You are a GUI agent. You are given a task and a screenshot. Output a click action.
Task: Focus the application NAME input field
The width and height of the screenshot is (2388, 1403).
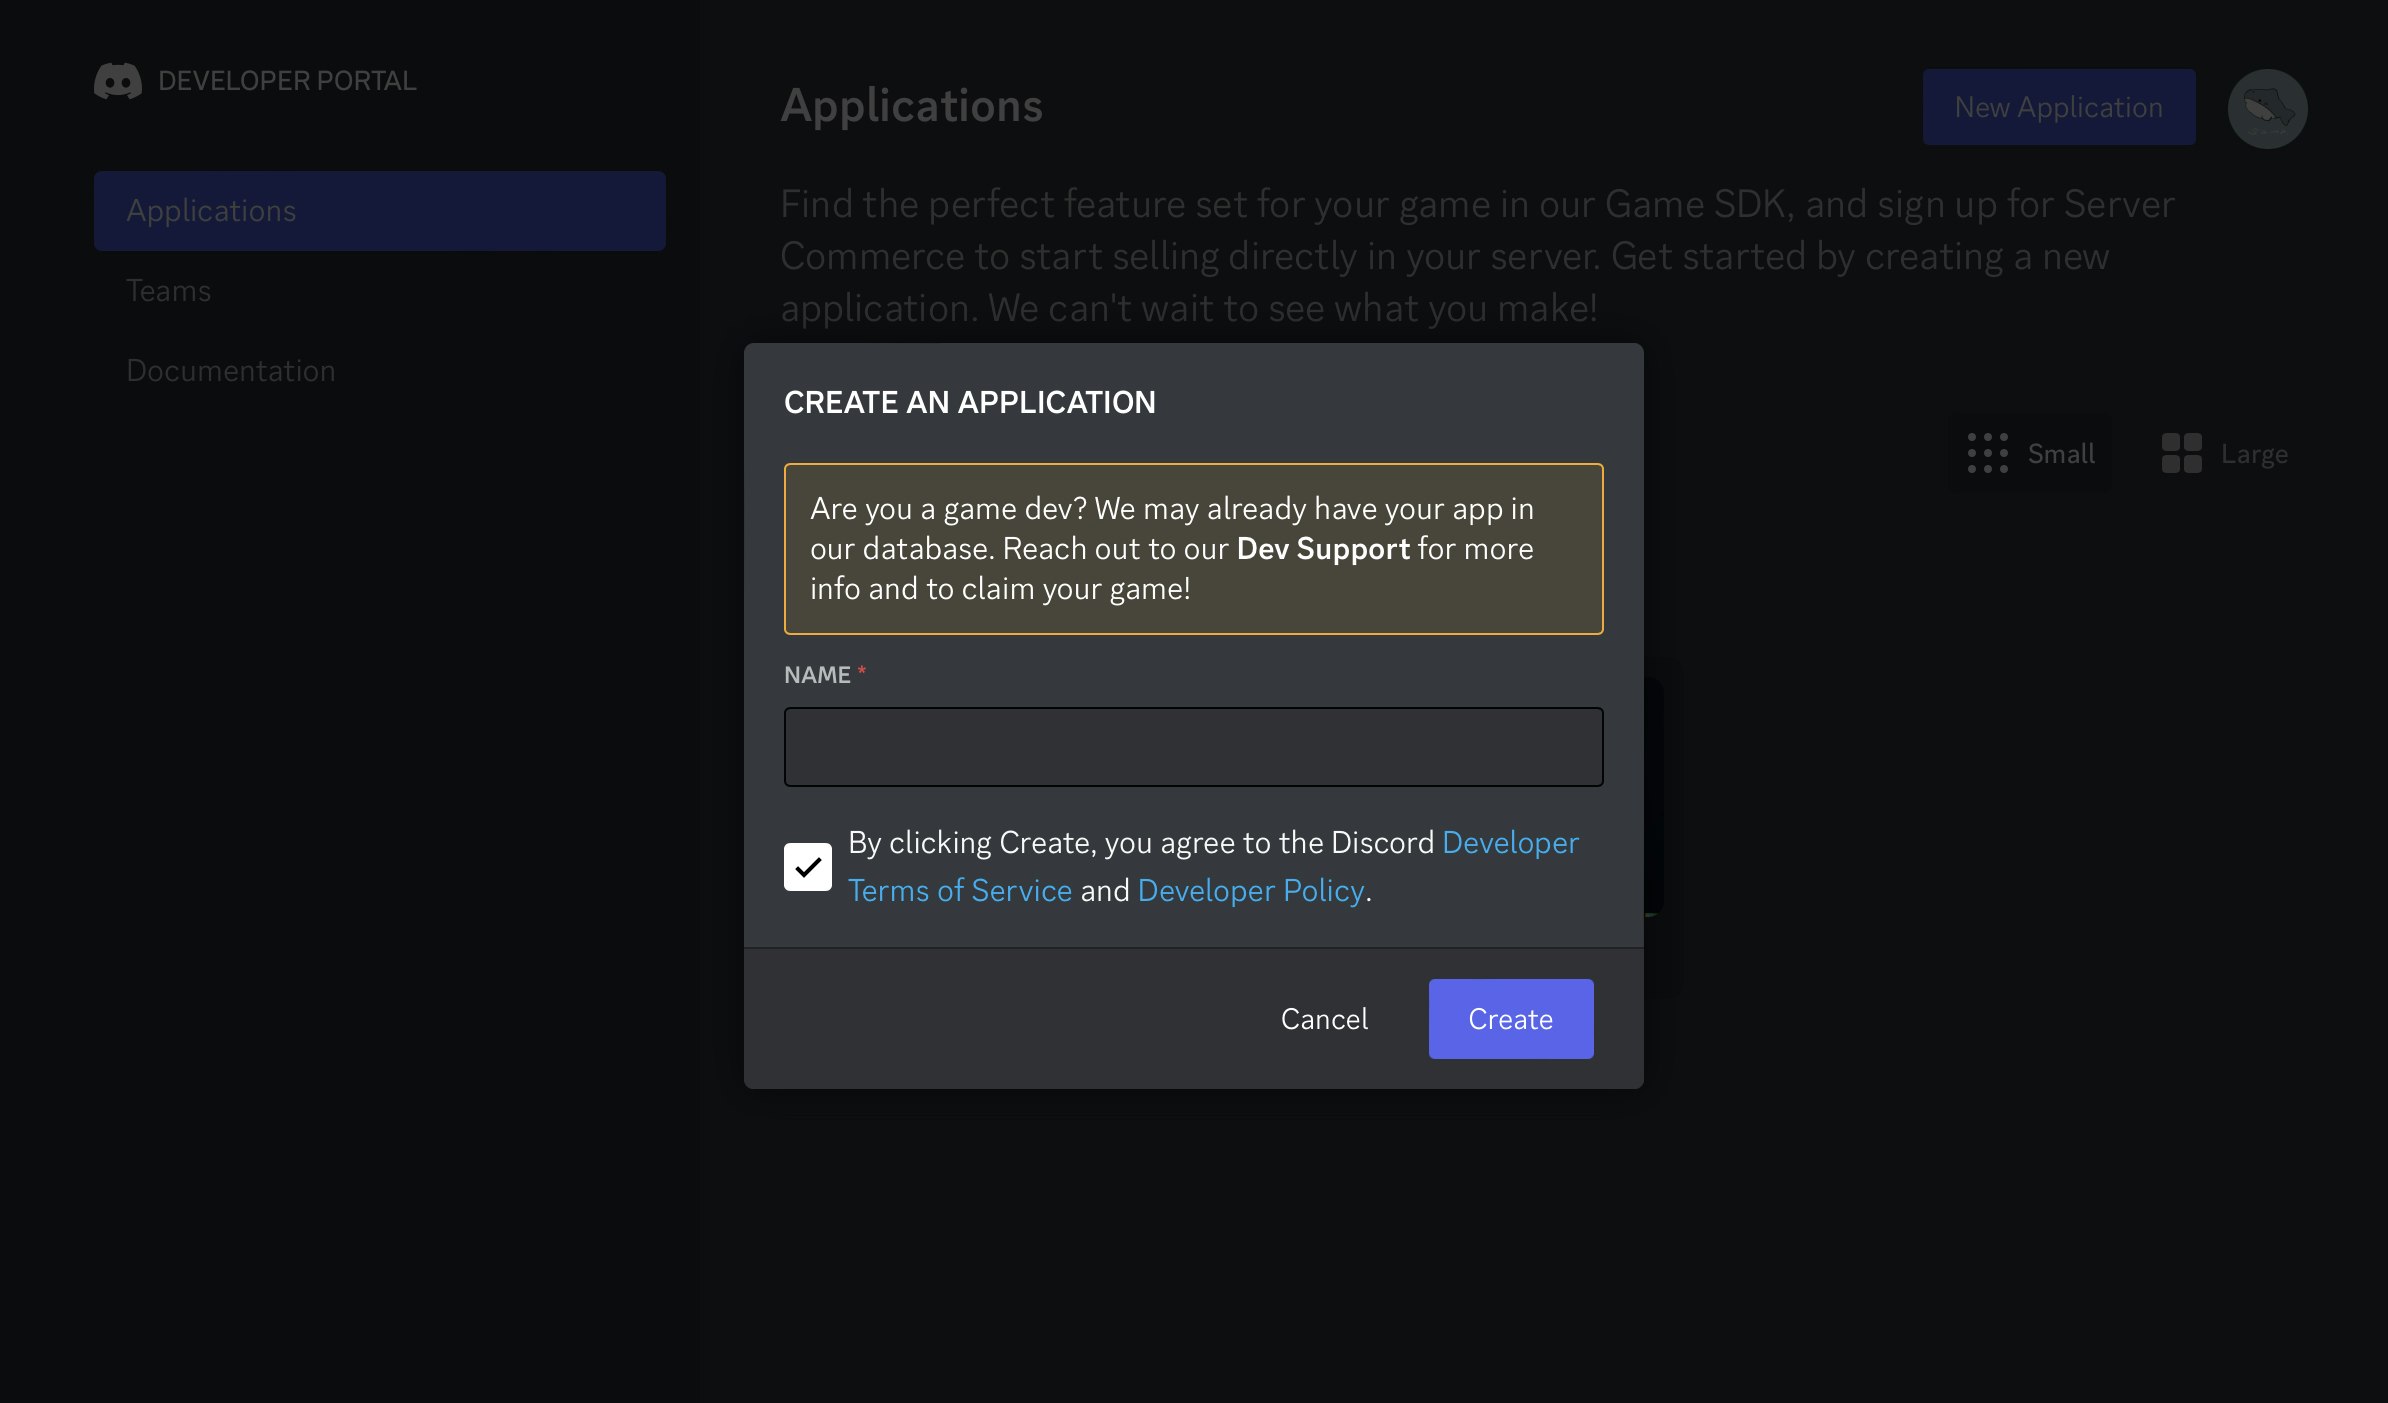tap(1193, 747)
